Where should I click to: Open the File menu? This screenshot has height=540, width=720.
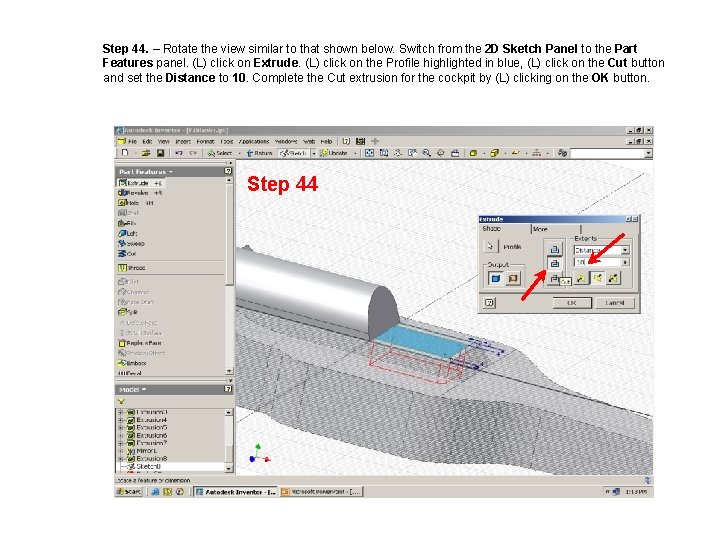coord(132,141)
